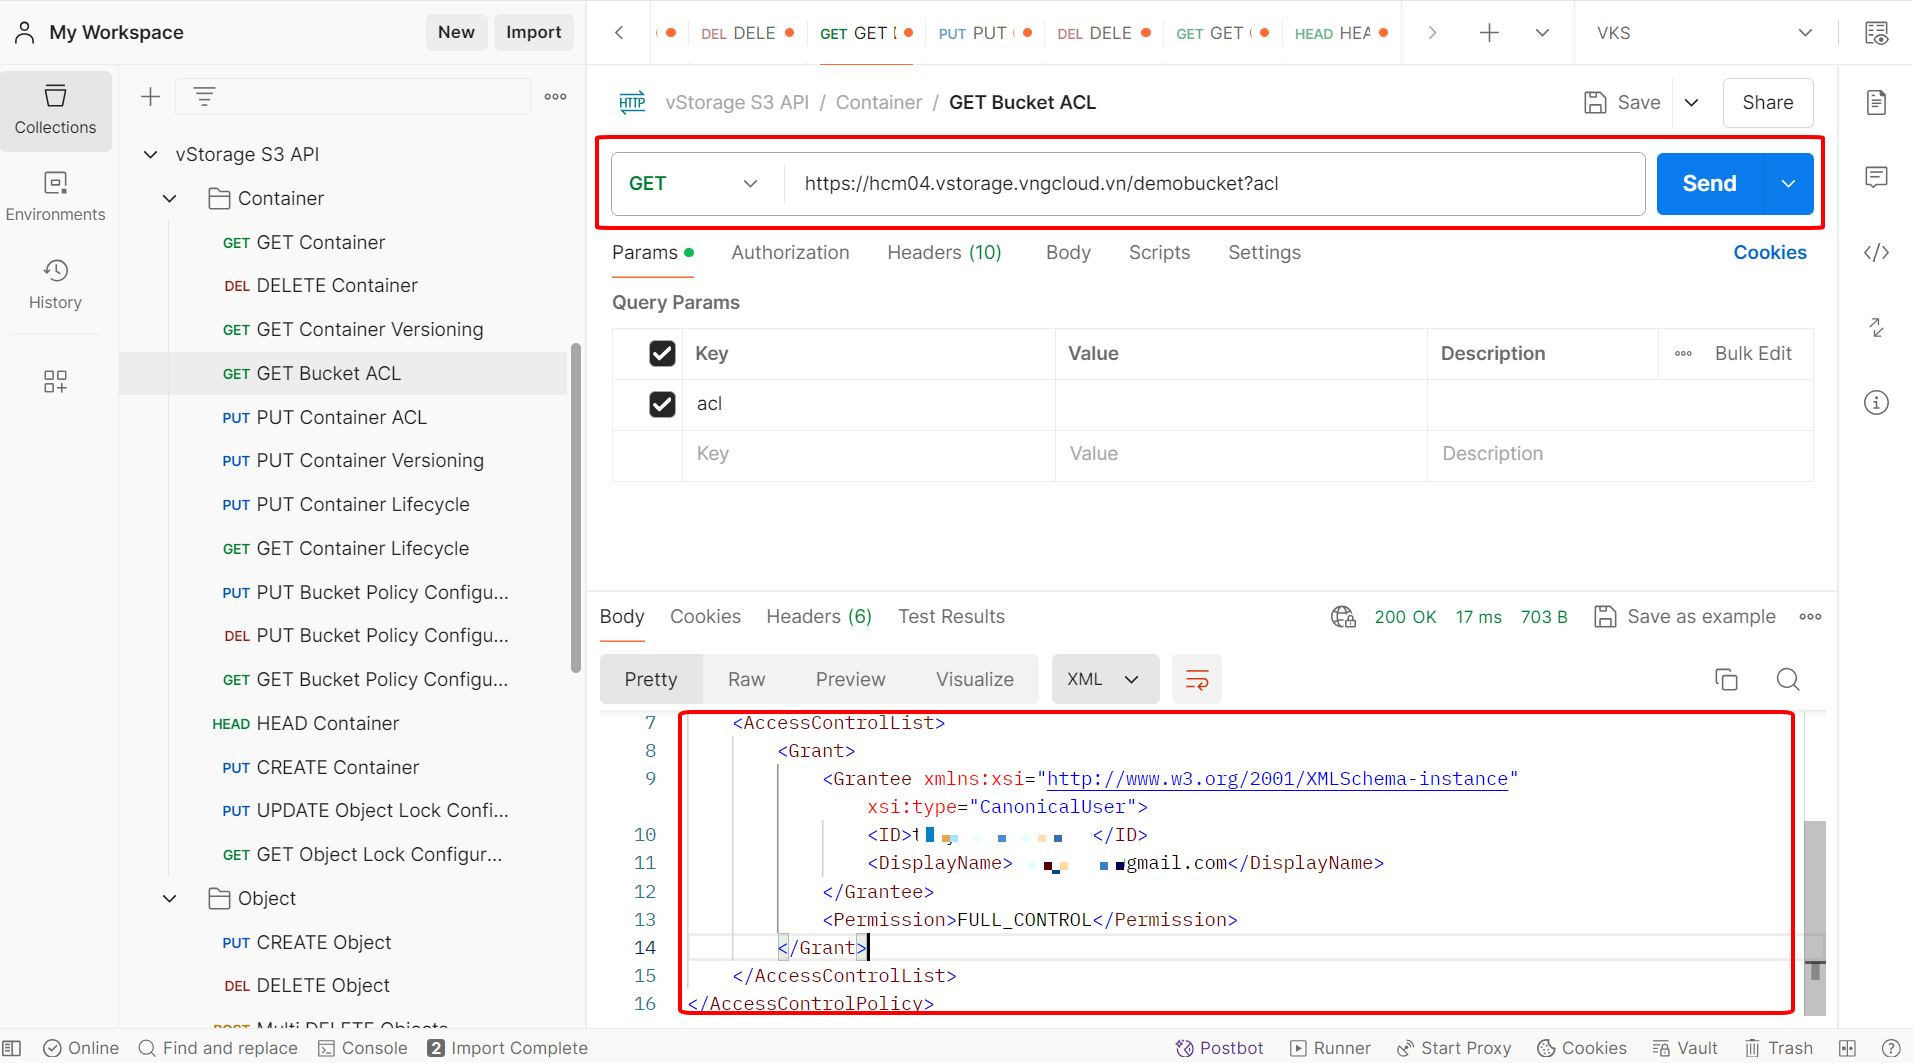
Task: Open the History sidebar panel
Action: [x=55, y=284]
